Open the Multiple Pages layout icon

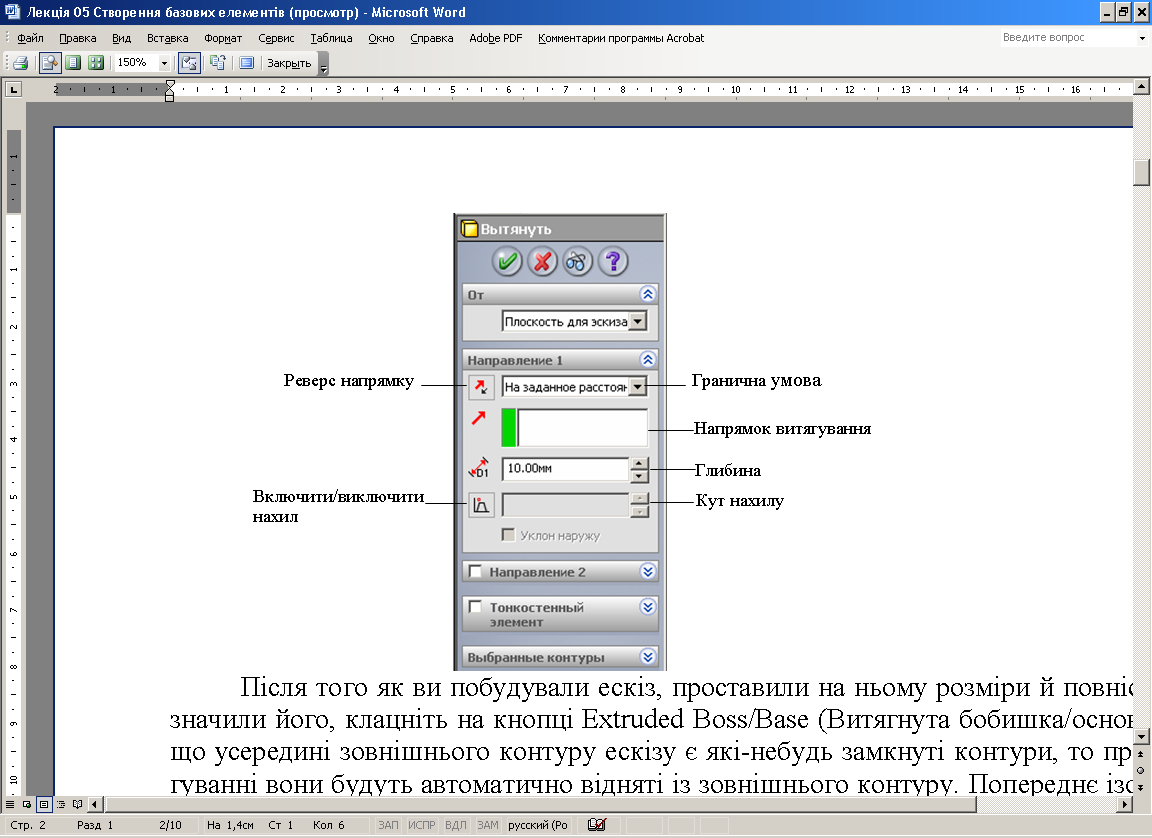coord(96,63)
